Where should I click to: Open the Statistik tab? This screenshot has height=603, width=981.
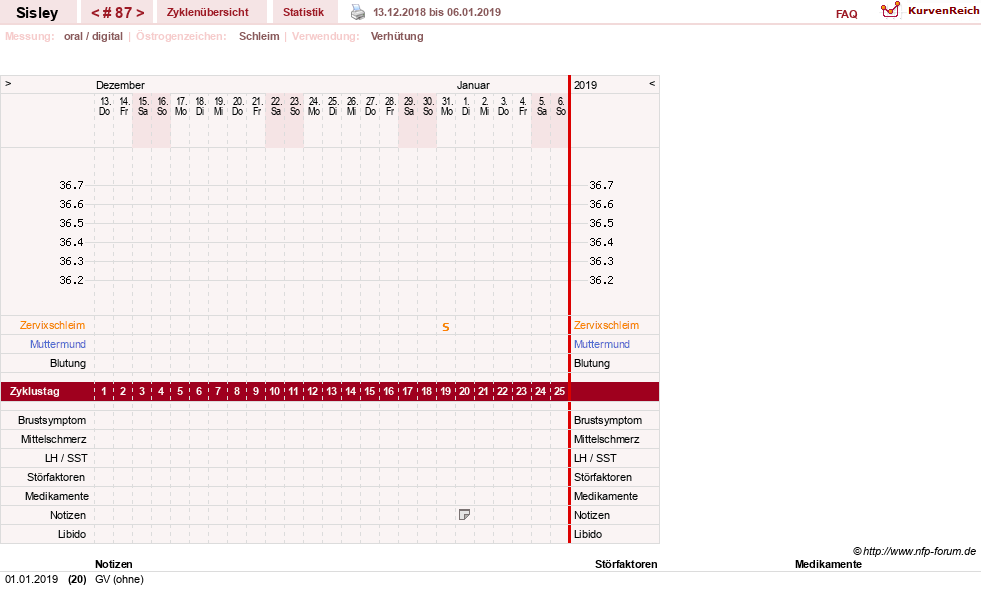tap(303, 12)
